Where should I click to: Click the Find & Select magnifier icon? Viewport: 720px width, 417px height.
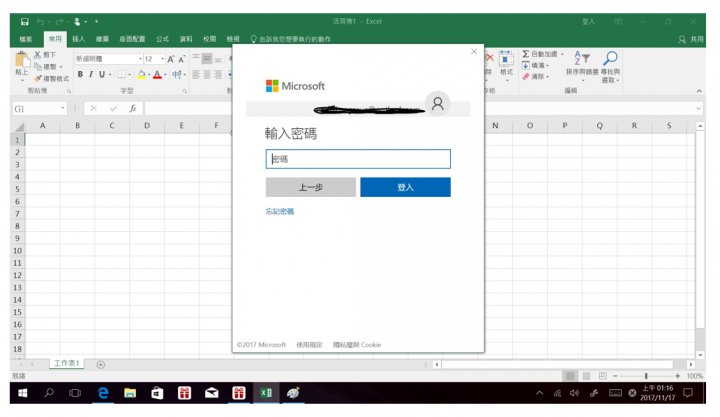pos(610,58)
